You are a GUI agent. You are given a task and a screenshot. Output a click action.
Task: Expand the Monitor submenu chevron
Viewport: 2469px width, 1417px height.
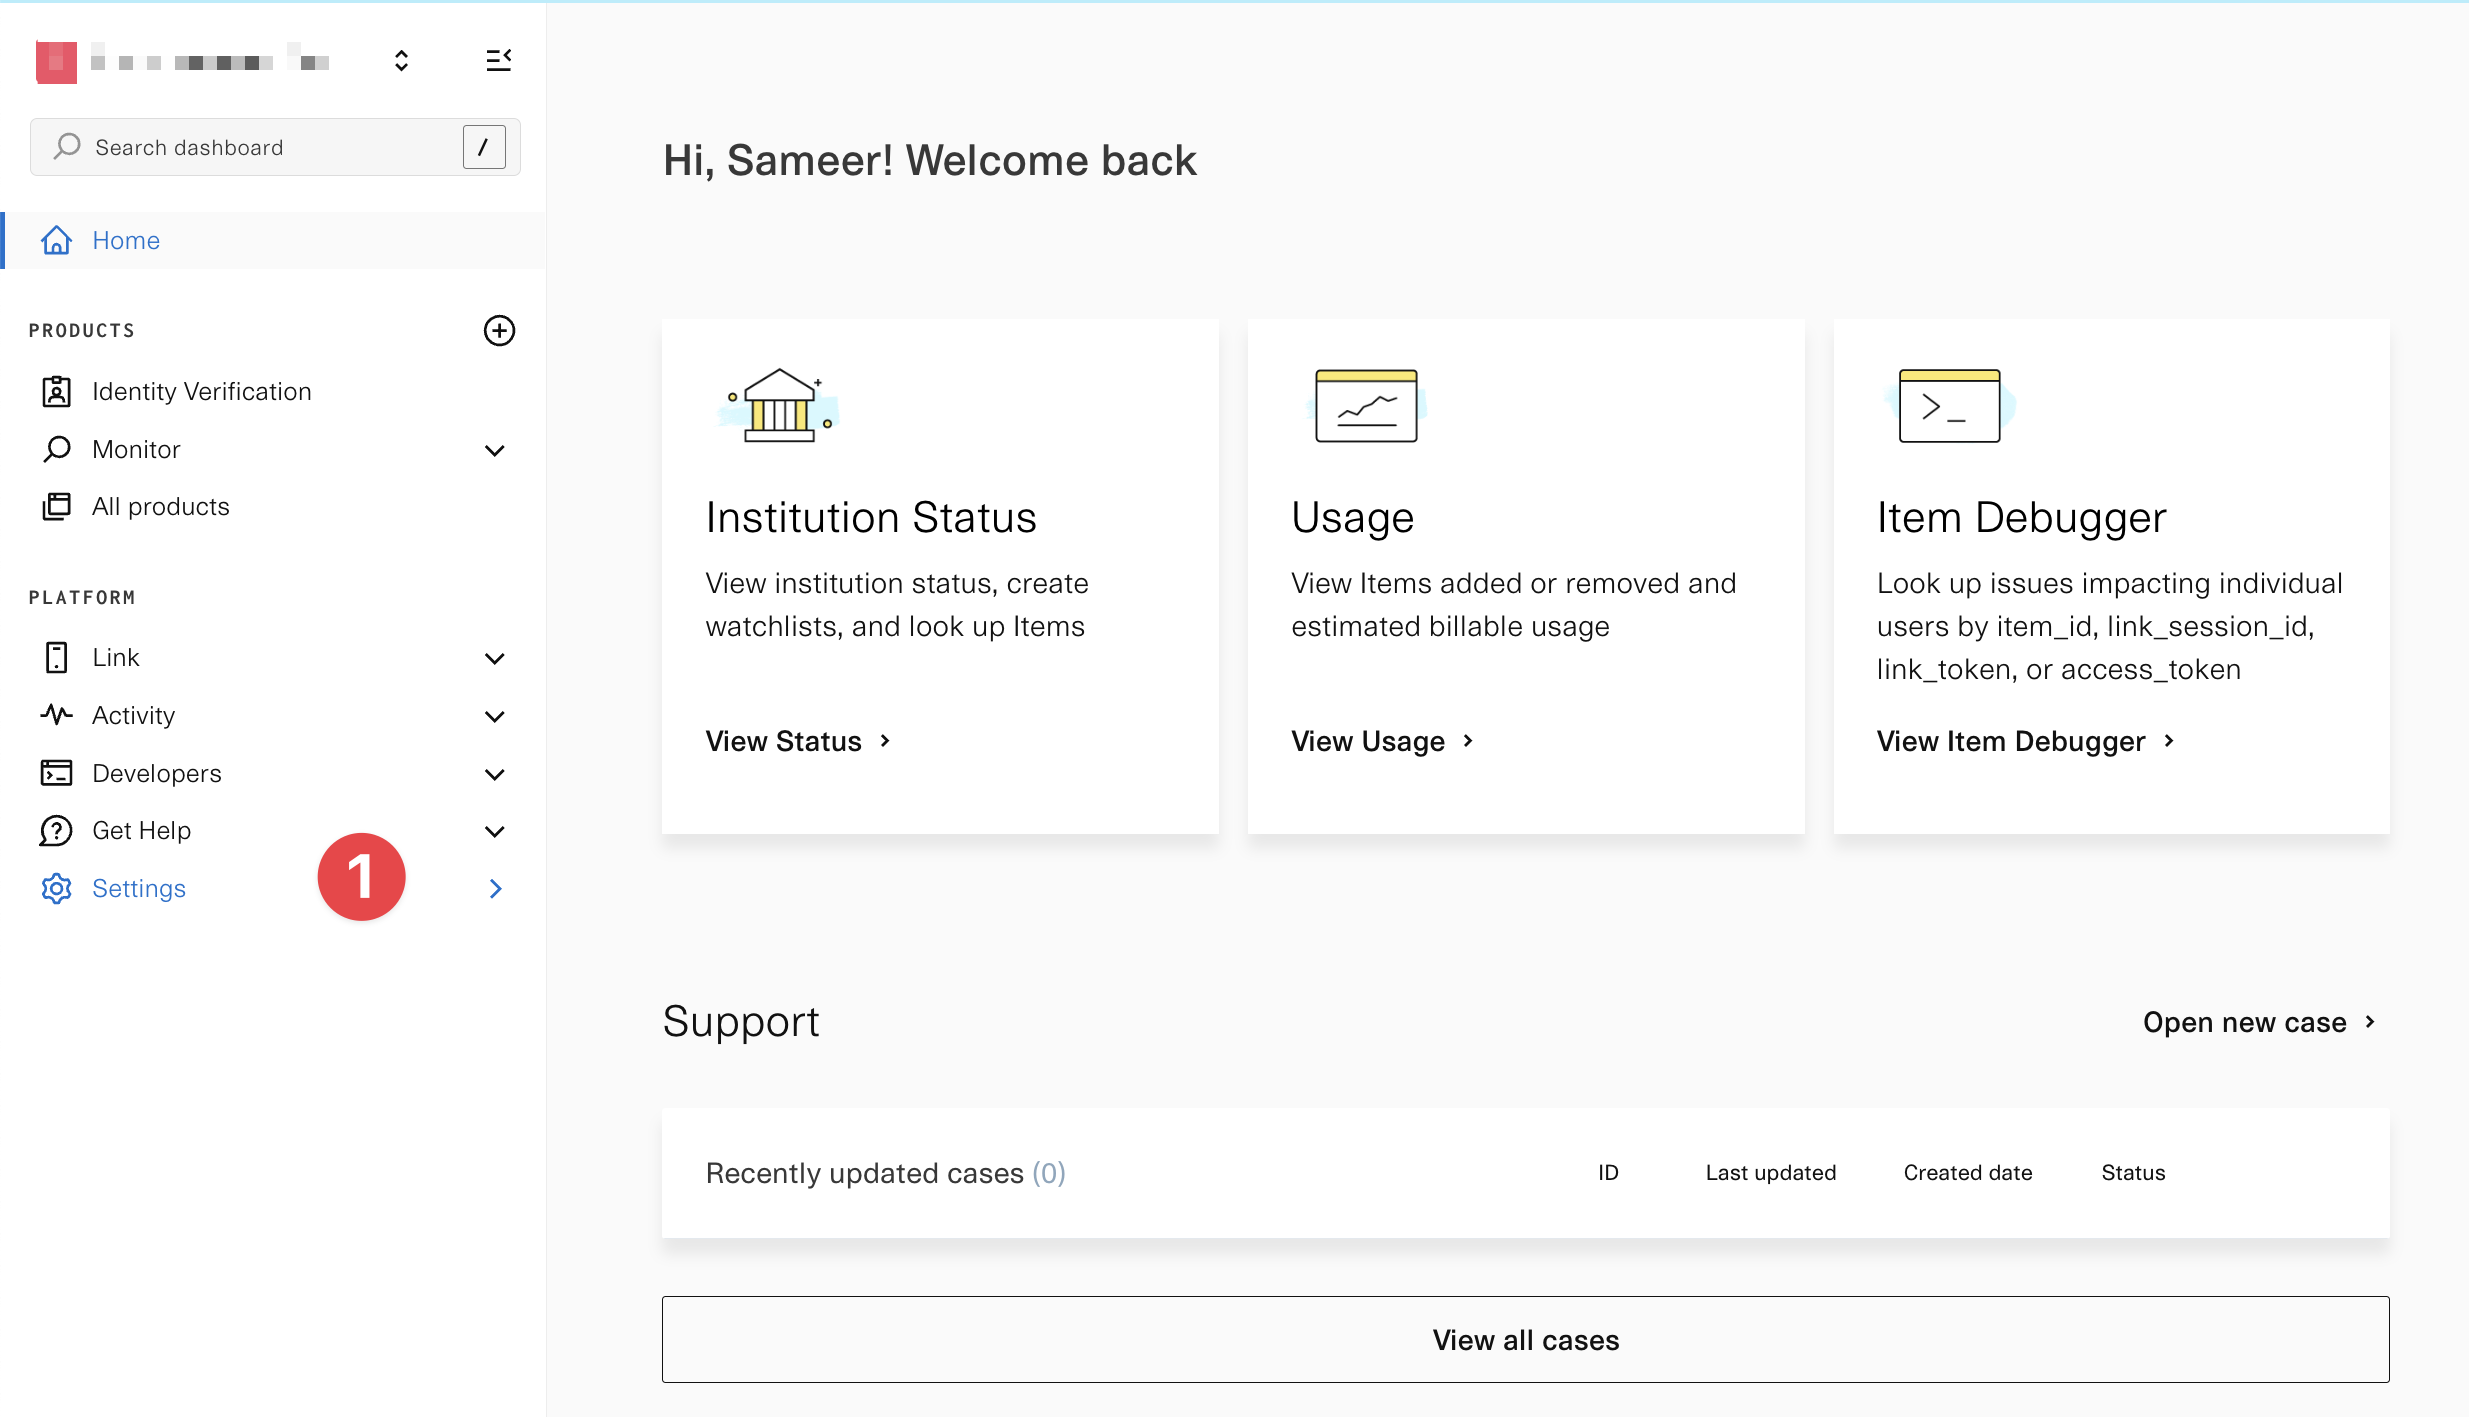tap(494, 450)
